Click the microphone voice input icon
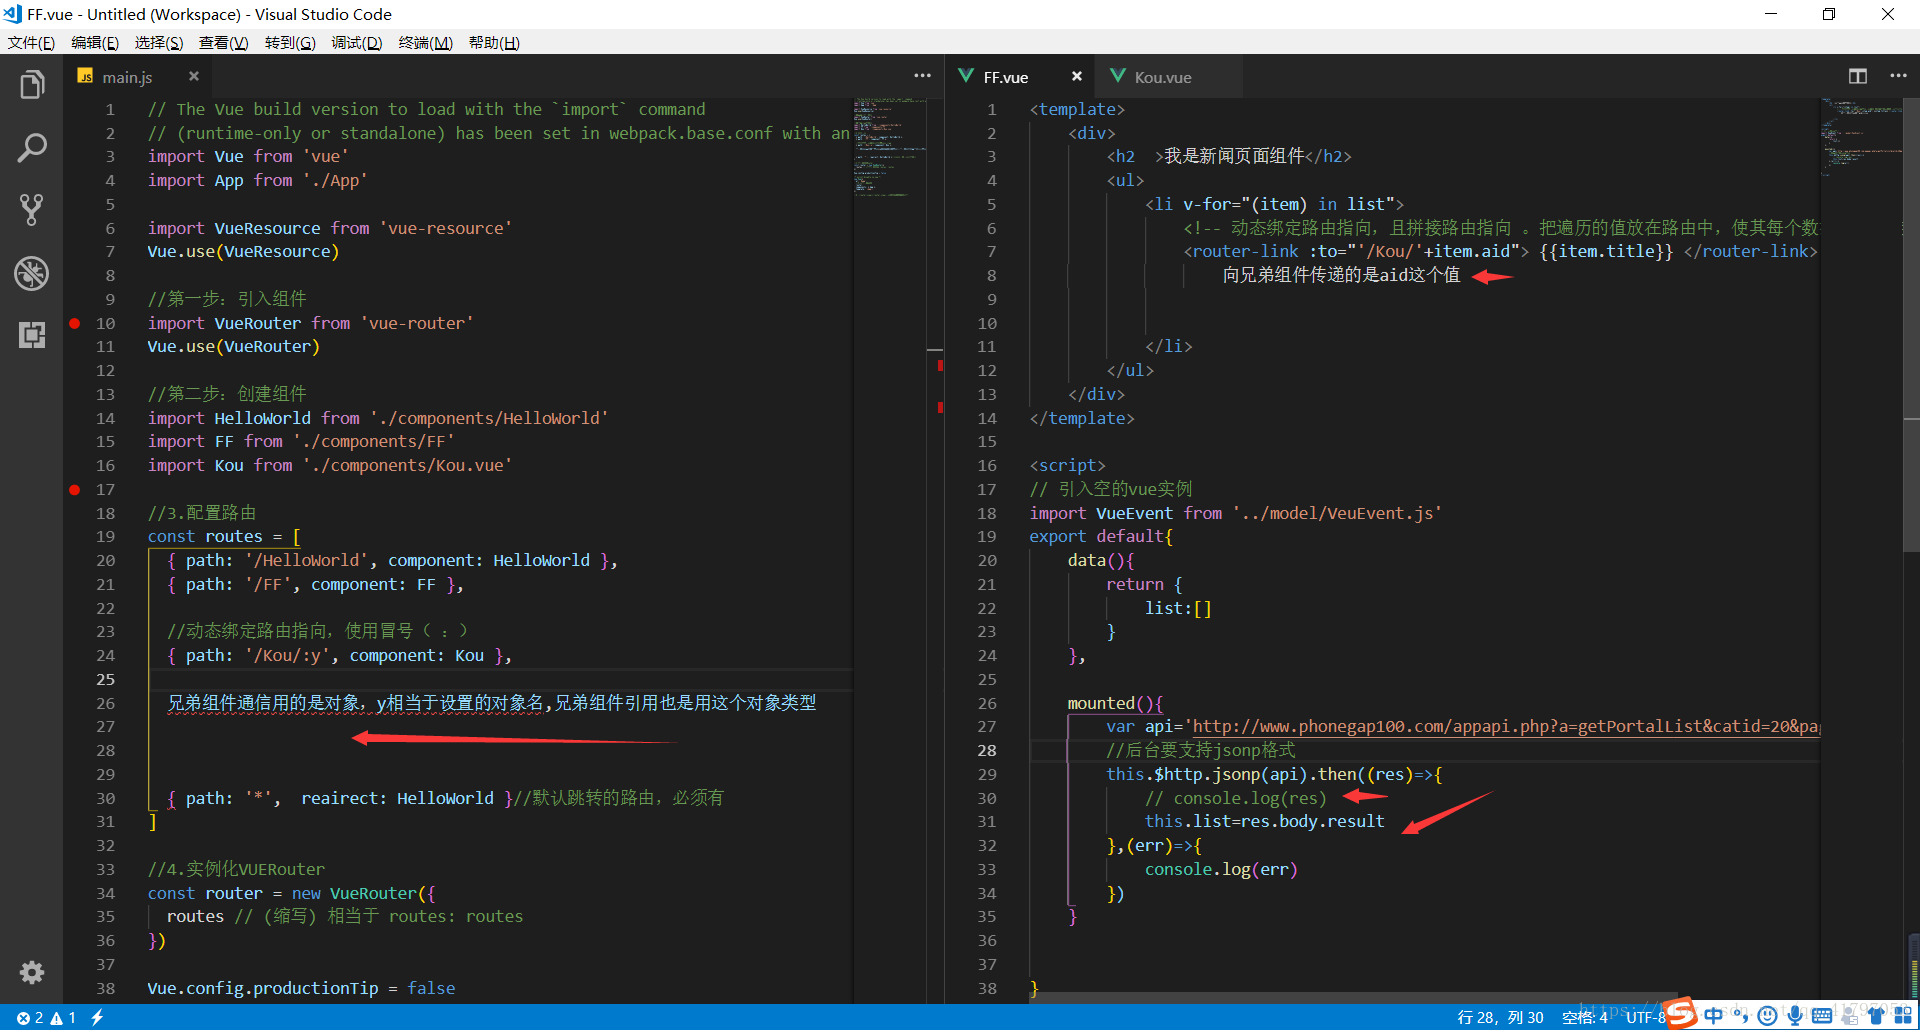 1795,1016
